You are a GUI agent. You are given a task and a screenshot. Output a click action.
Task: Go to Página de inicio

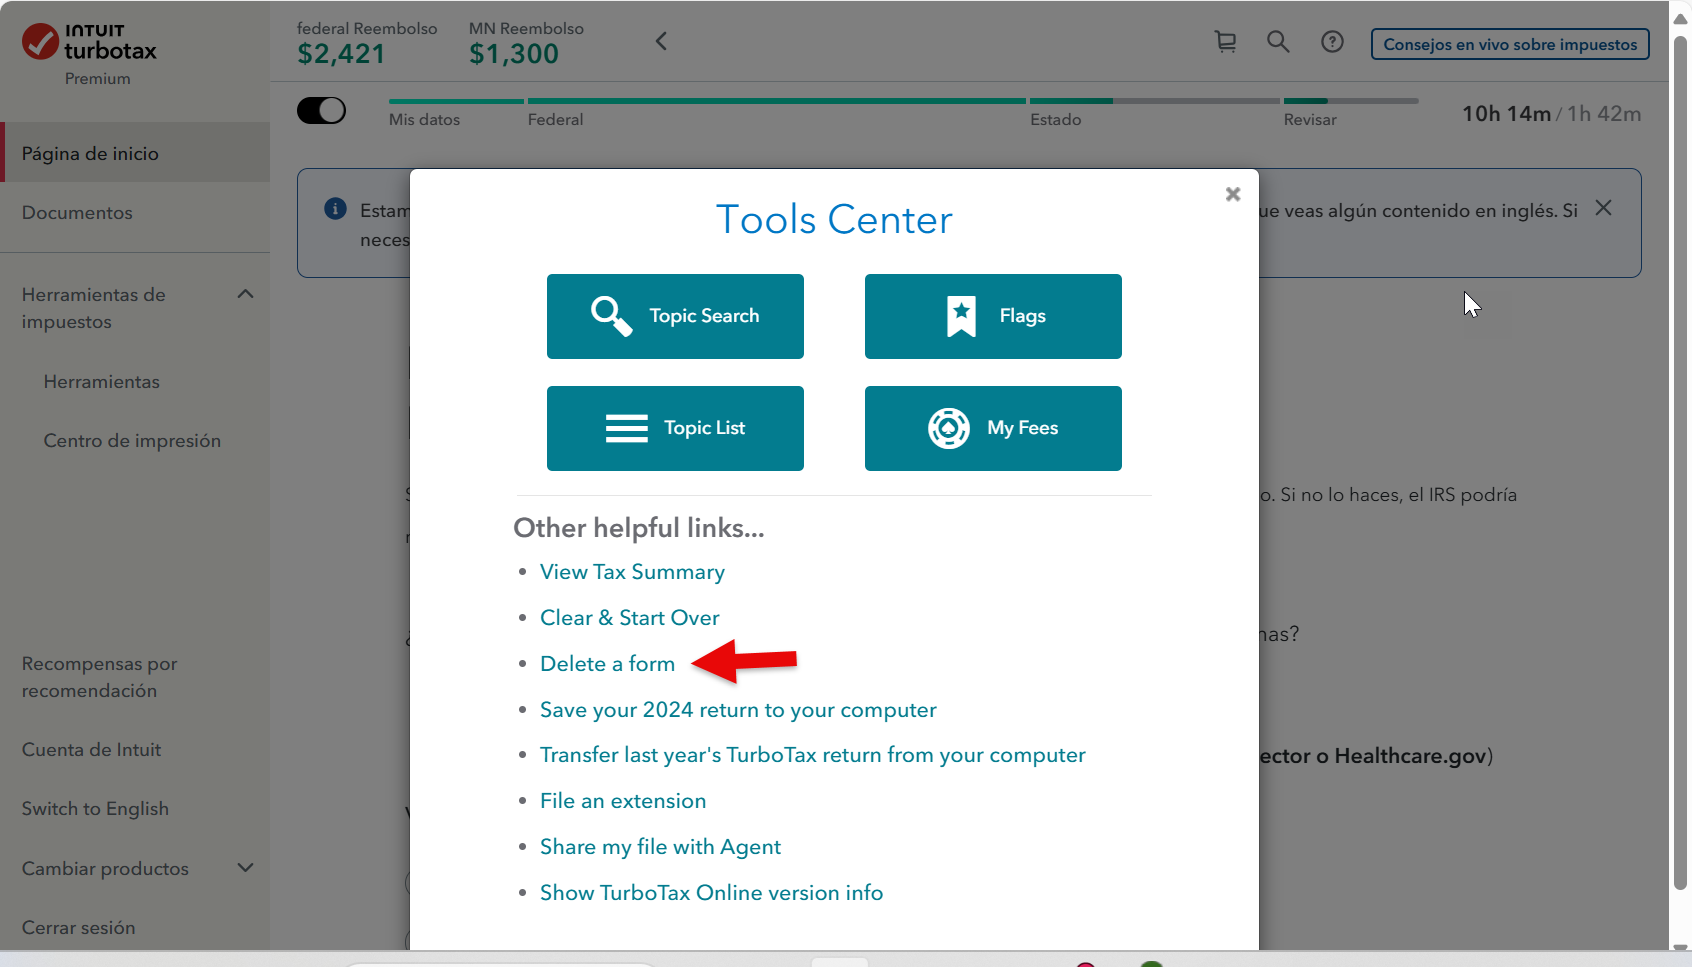pyautogui.click(x=135, y=153)
